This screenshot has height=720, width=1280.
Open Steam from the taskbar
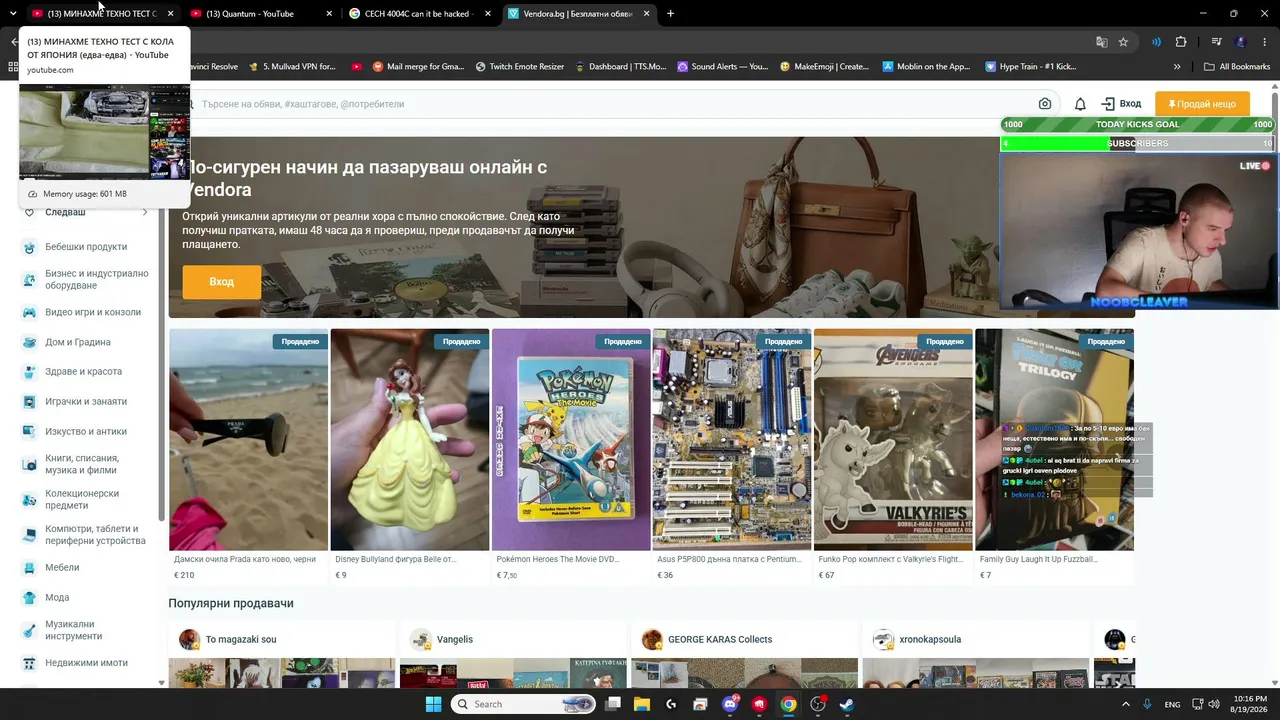point(846,704)
